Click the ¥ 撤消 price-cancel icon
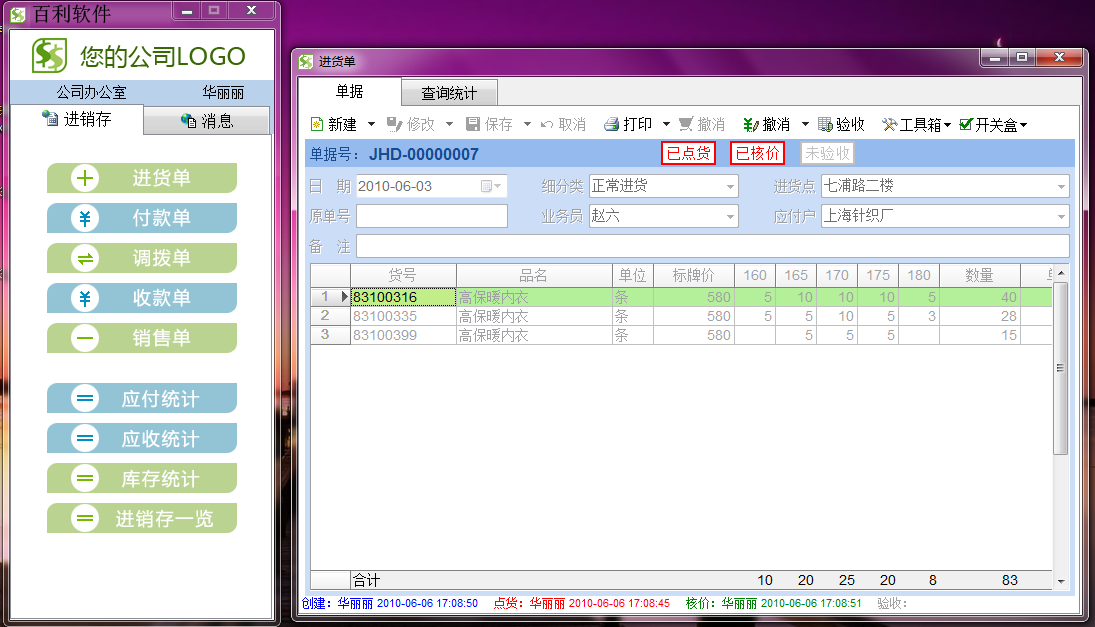The image size is (1095, 627). (750, 125)
